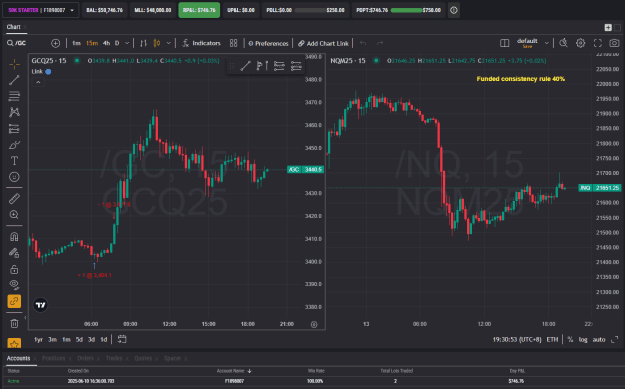Switch to the D daily timeframe
625x389 pixels.
tap(117, 43)
